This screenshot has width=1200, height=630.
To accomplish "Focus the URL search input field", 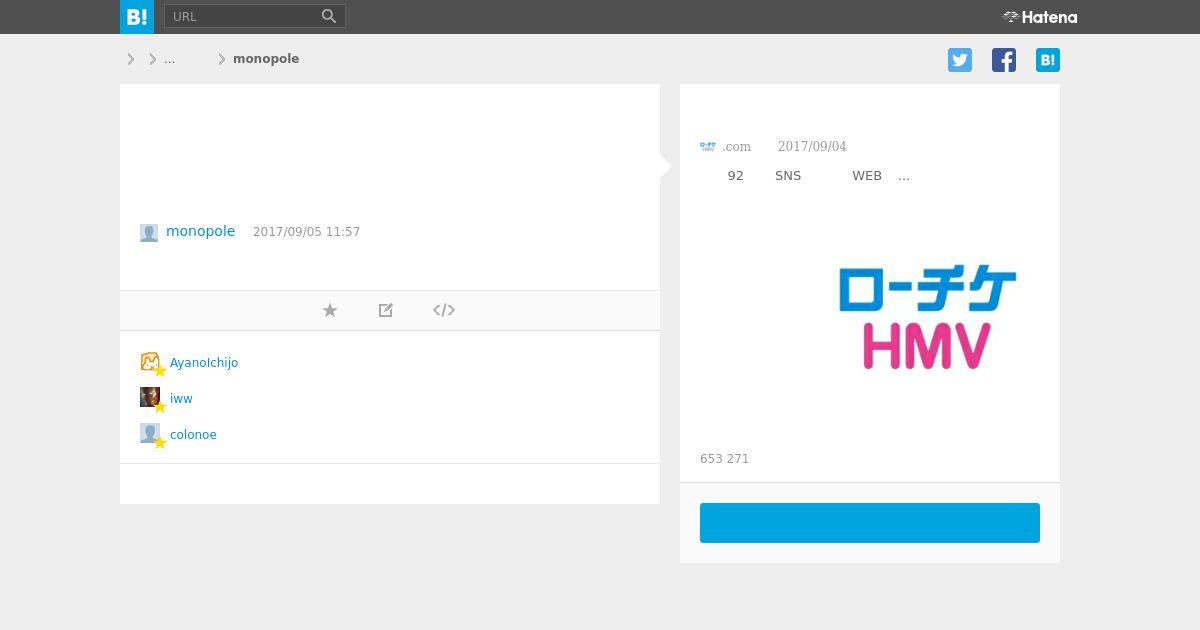I will (241, 16).
